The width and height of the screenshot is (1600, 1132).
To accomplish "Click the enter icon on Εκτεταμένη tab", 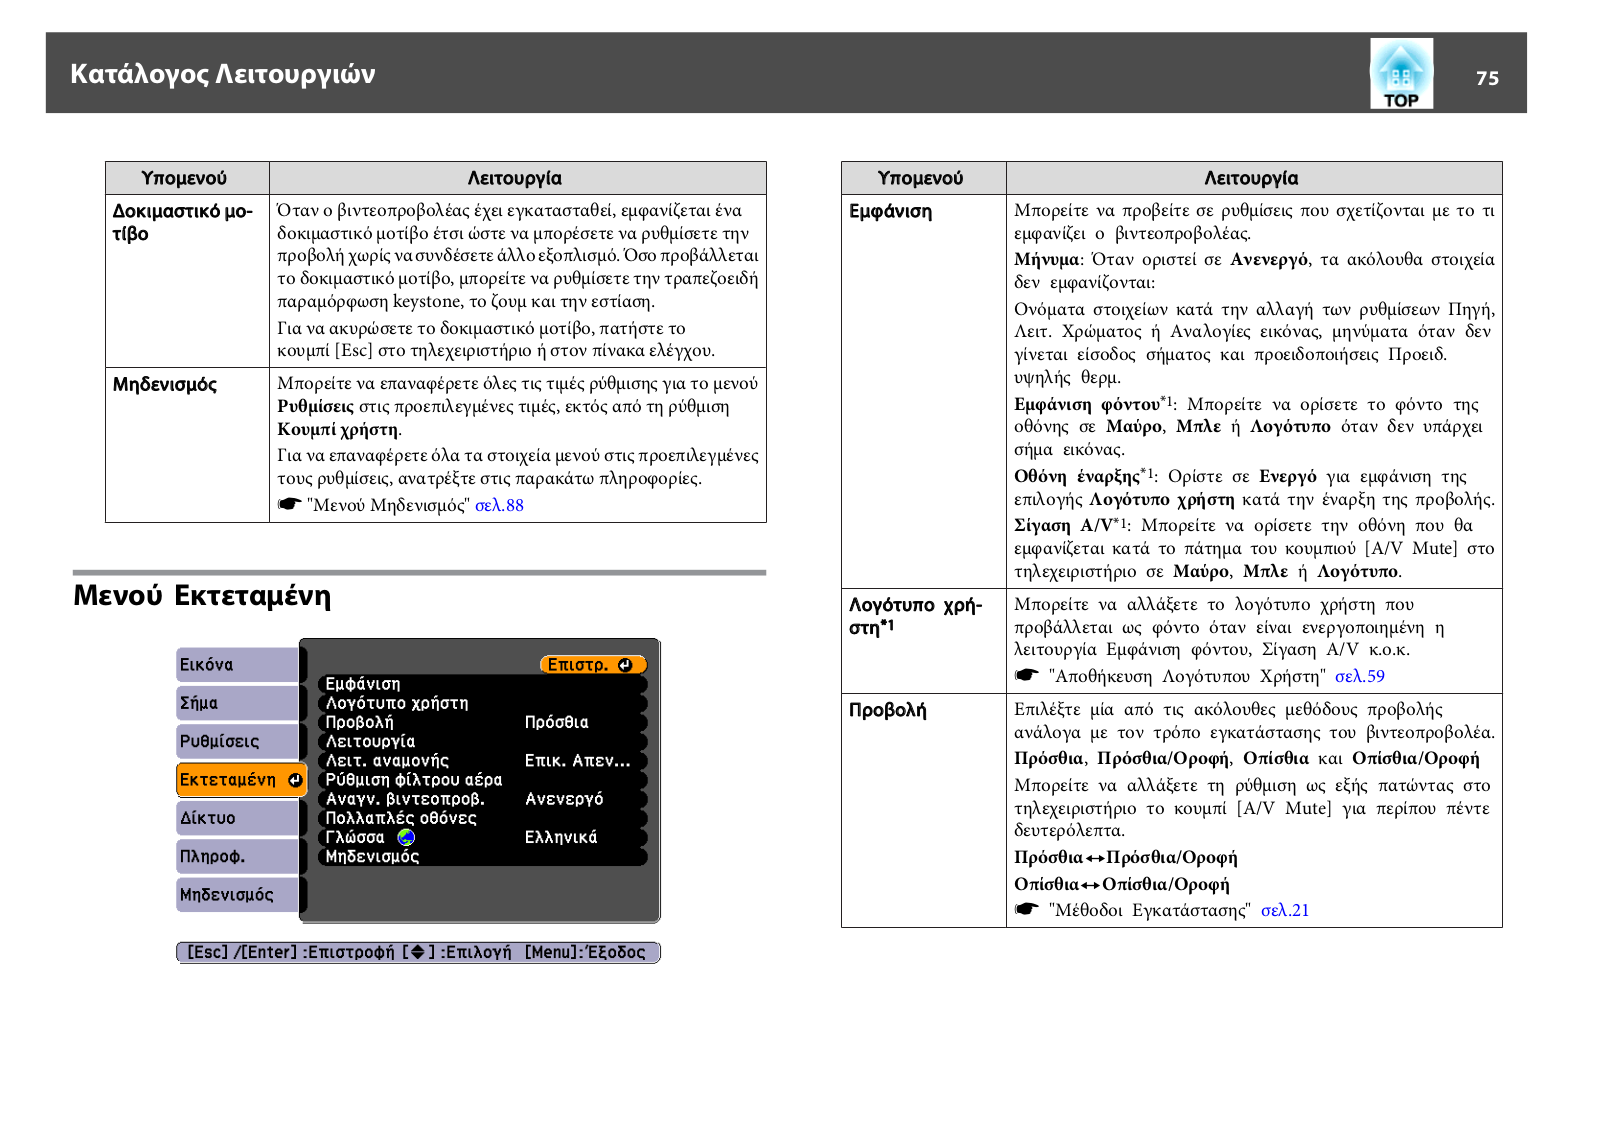I will pyautogui.click(x=295, y=780).
